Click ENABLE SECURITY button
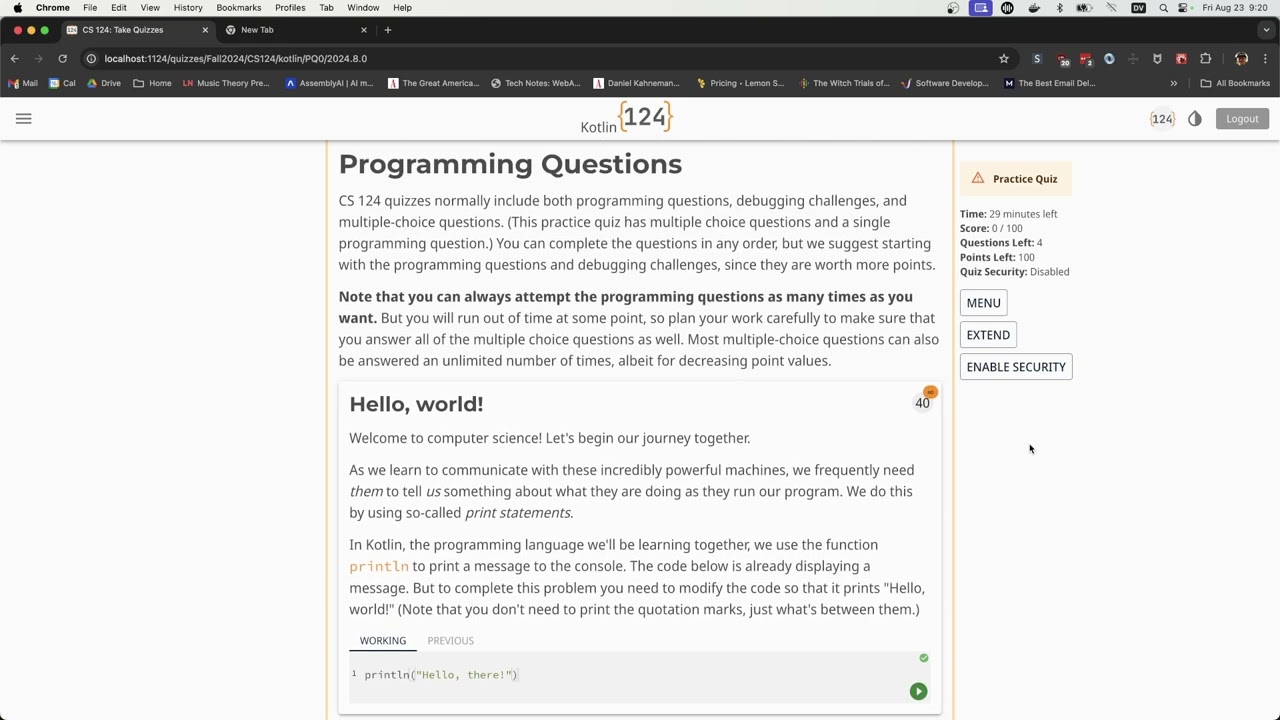The height and width of the screenshot is (720, 1280). pos(1016,367)
